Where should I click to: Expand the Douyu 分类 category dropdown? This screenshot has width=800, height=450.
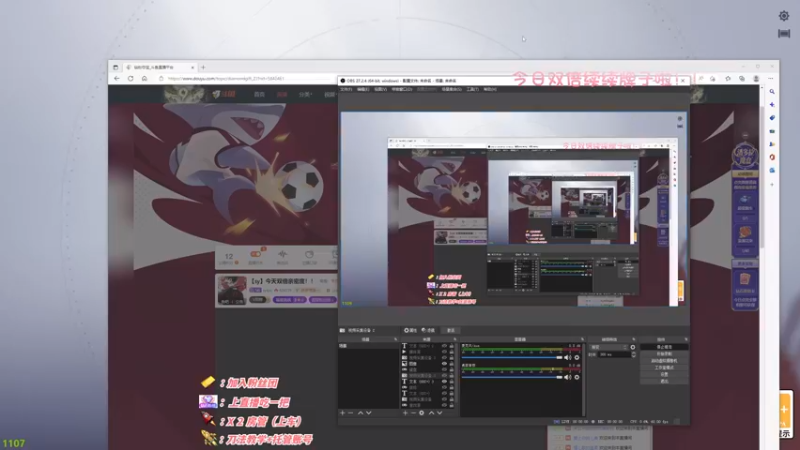[x=305, y=94]
